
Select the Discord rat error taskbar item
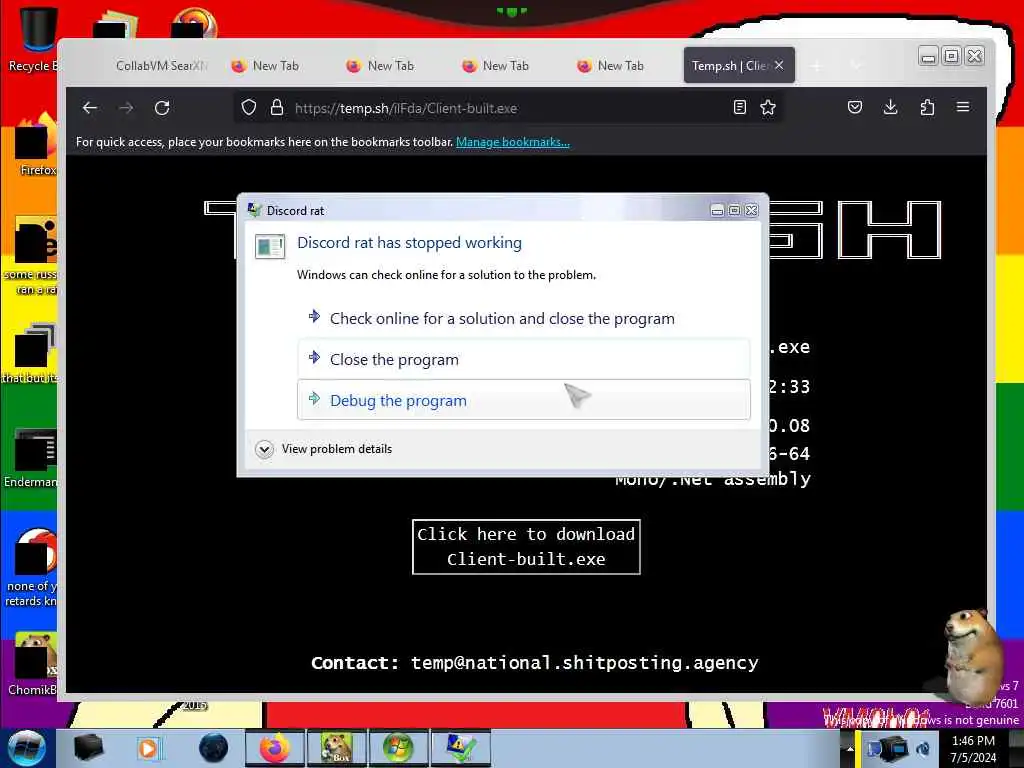(x=460, y=748)
